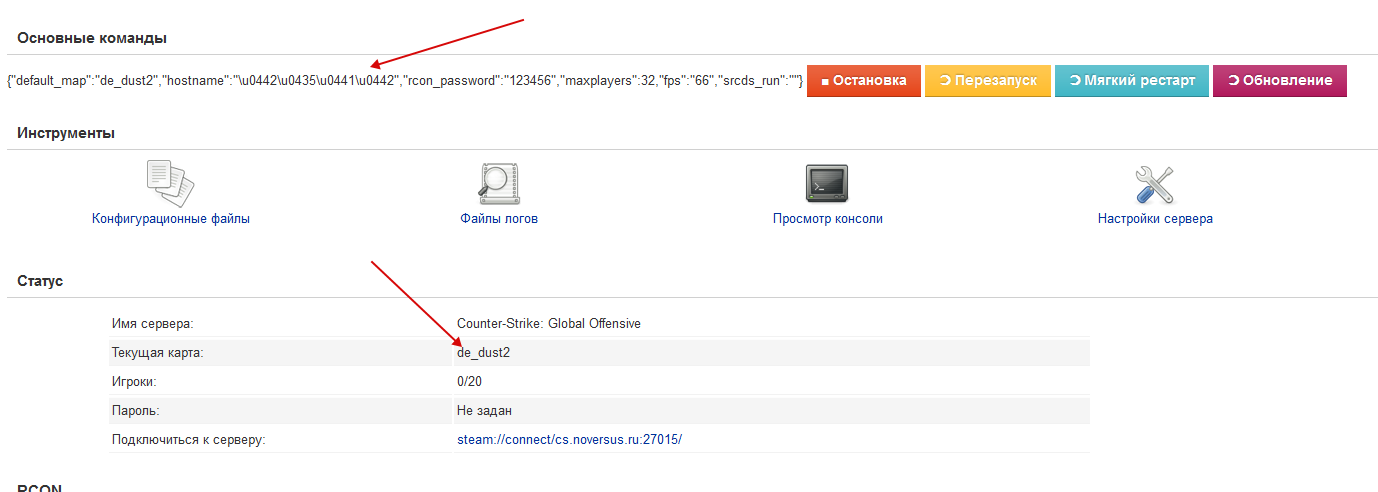Click the Настройки сервера wrench icon
Screen dimensions: 1378x492
1155,184
